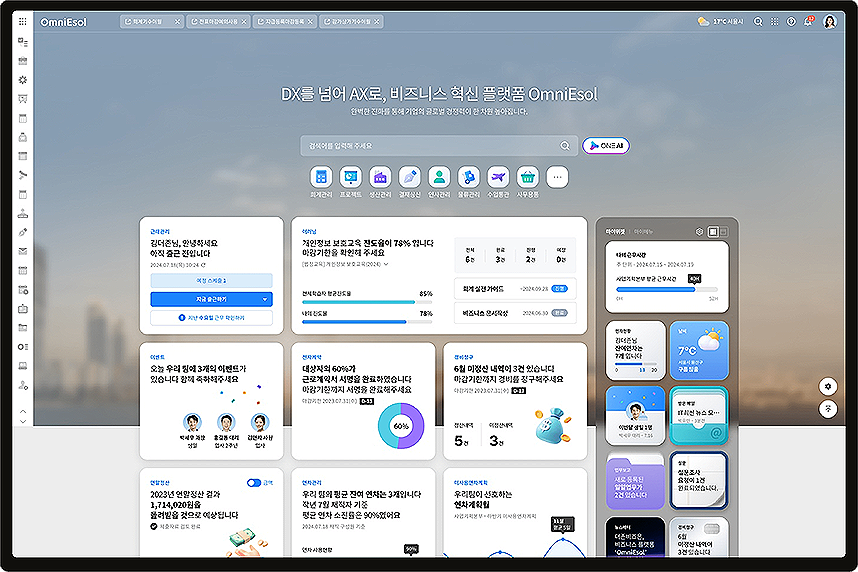The height and width of the screenshot is (572, 858).
Task: Click the sidebar up chevron
Action: point(22,411)
